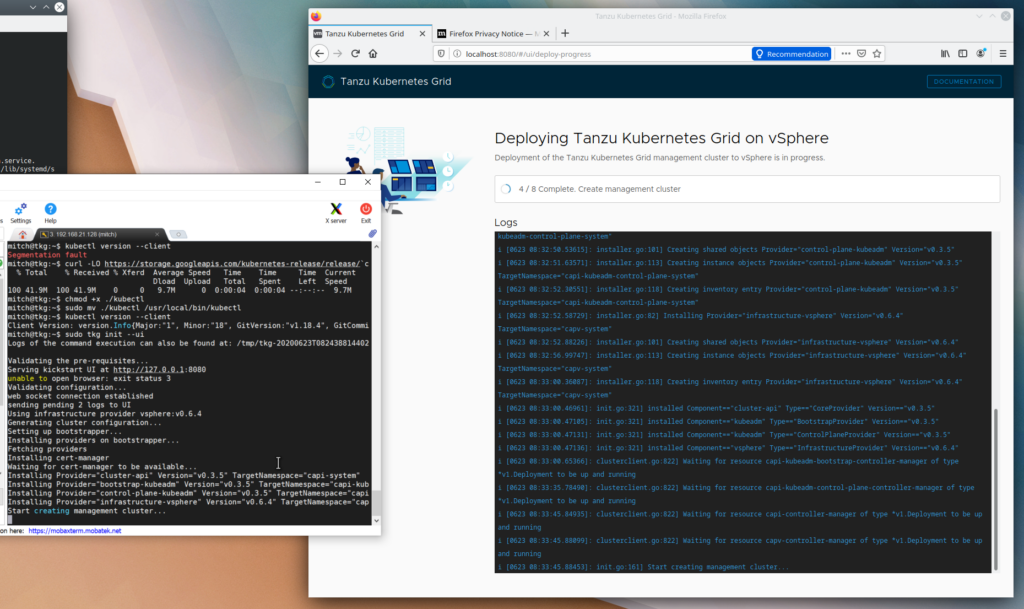Click the 'Logs' heading
This screenshot has height=609, width=1024.
coord(505,223)
